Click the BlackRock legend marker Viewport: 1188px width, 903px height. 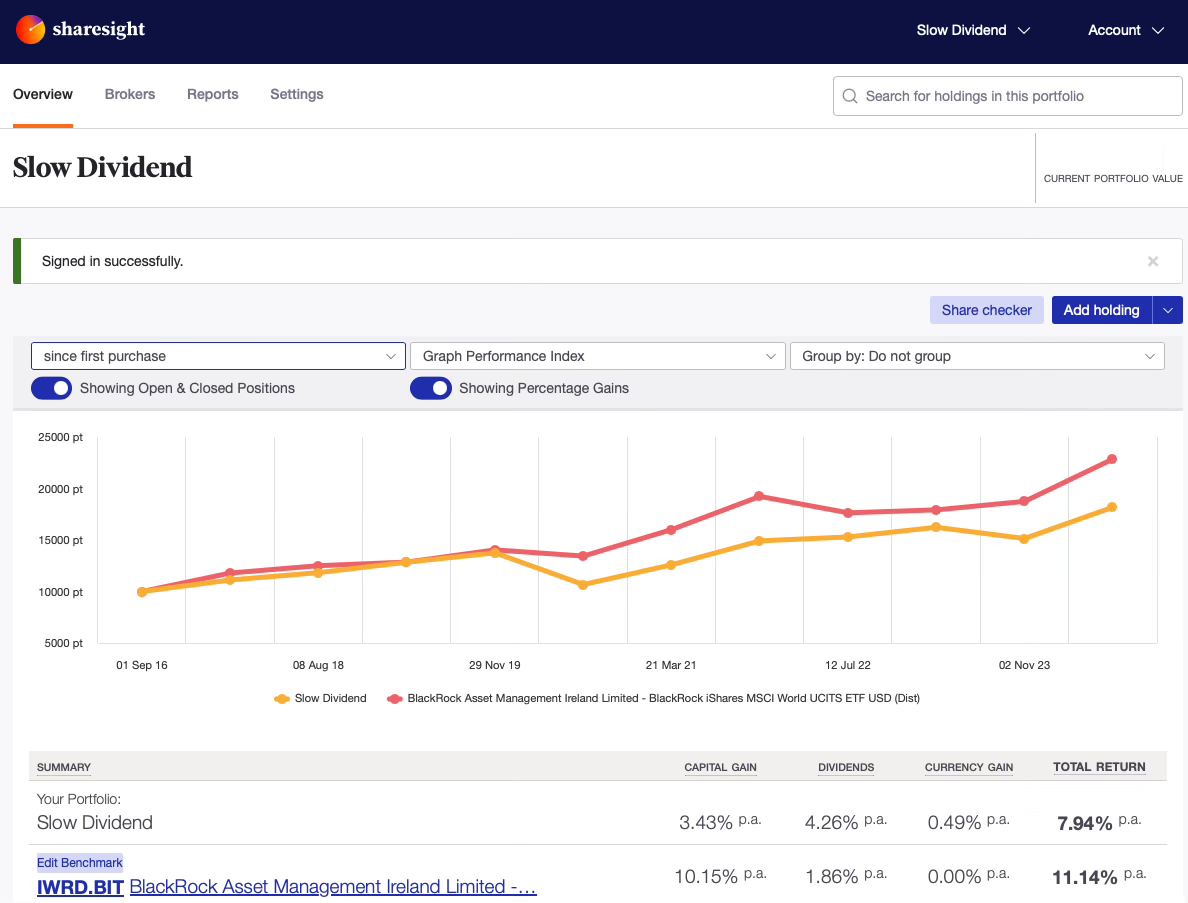coord(394,698)
